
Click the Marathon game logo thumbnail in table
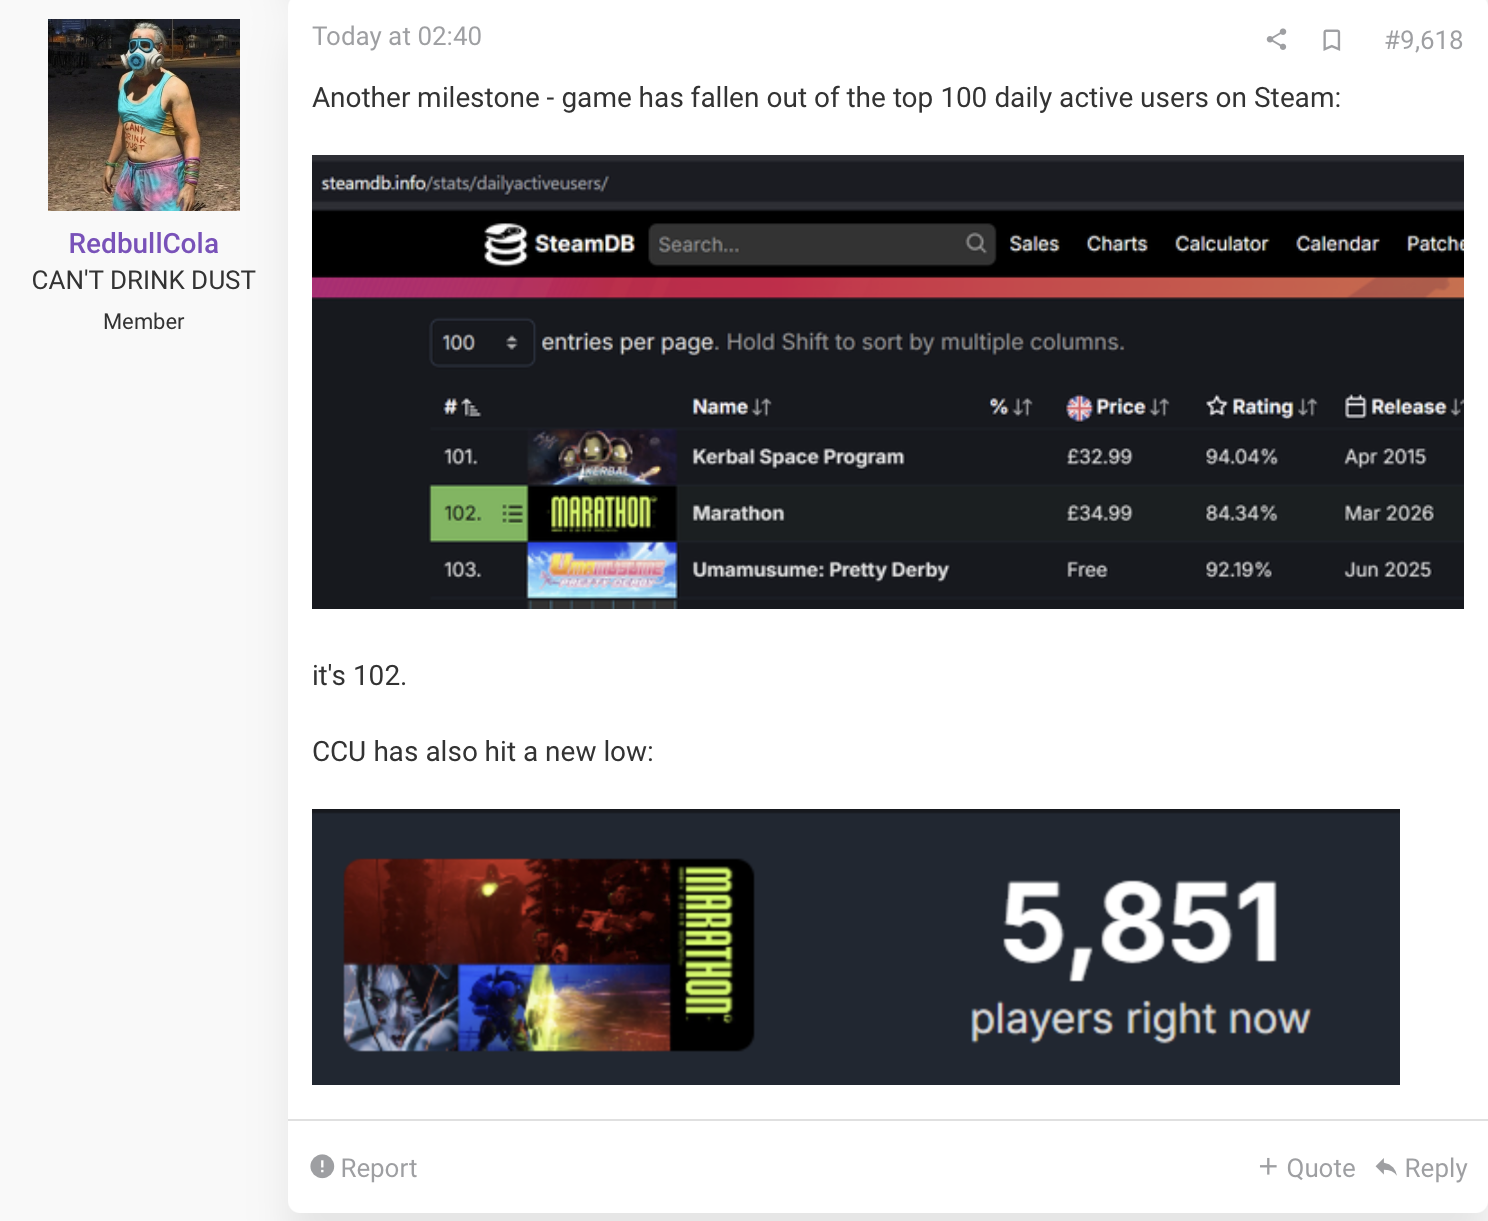point(602,514)
